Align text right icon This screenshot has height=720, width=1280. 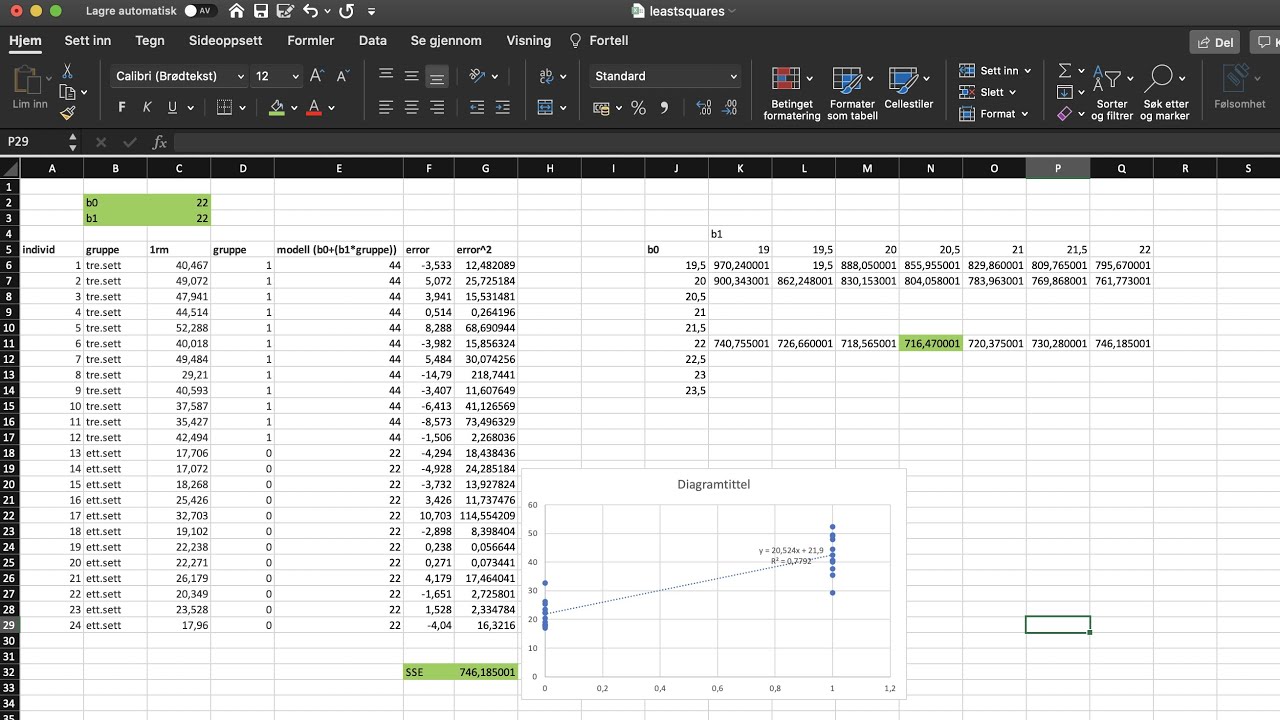pyautogui.click(x=437, y=108)
